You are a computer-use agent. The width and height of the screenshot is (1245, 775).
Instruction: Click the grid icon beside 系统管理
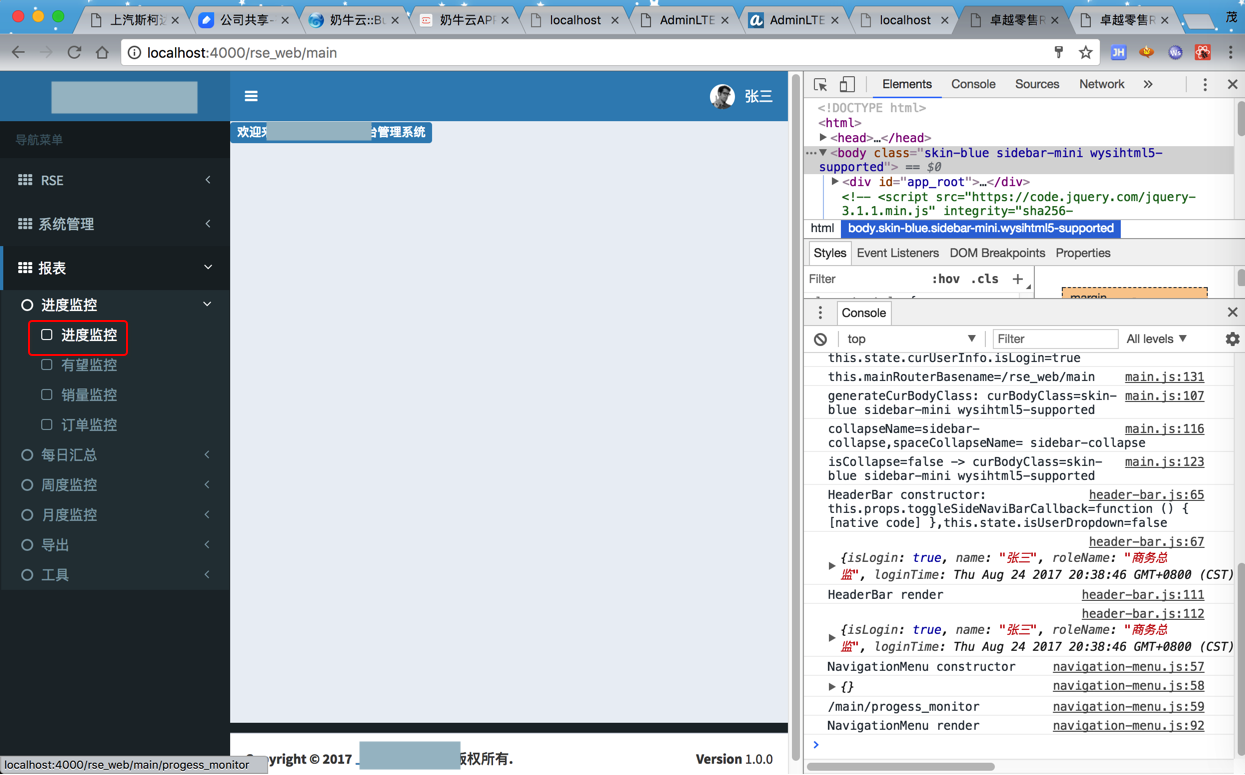[x=25, y=224]
